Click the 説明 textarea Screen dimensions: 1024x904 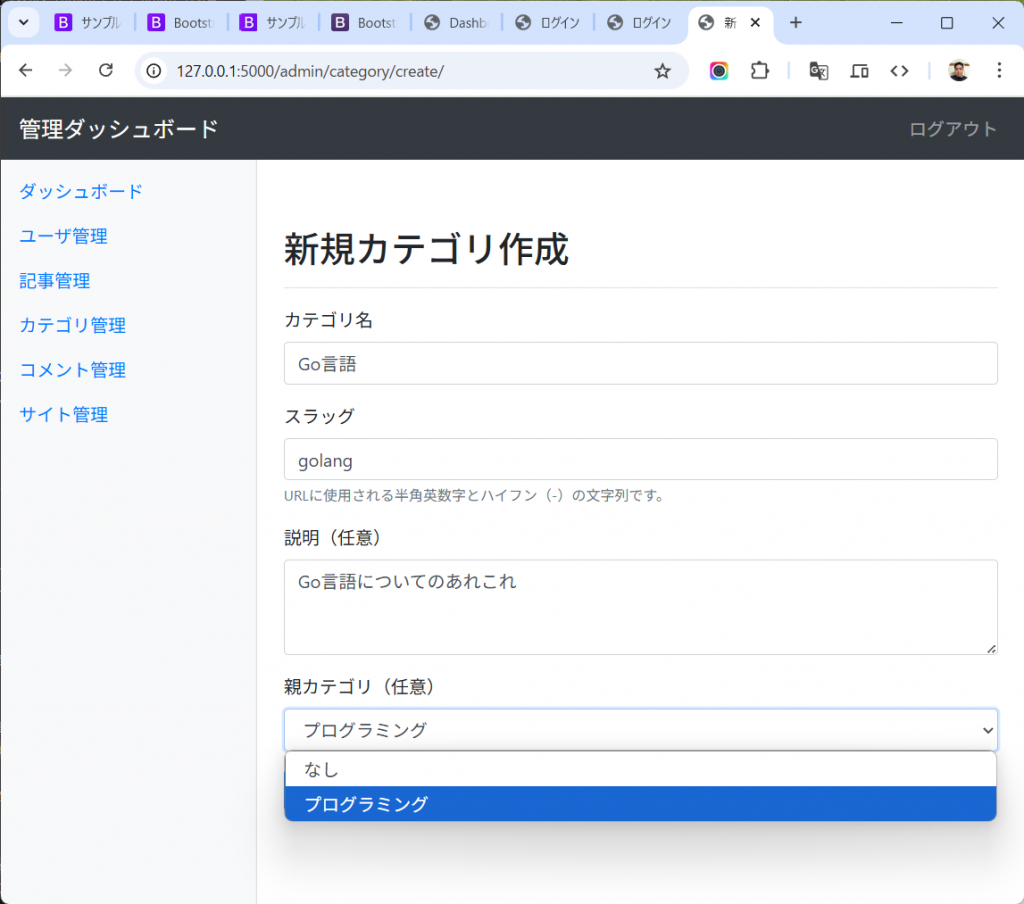tap(641, 607)
